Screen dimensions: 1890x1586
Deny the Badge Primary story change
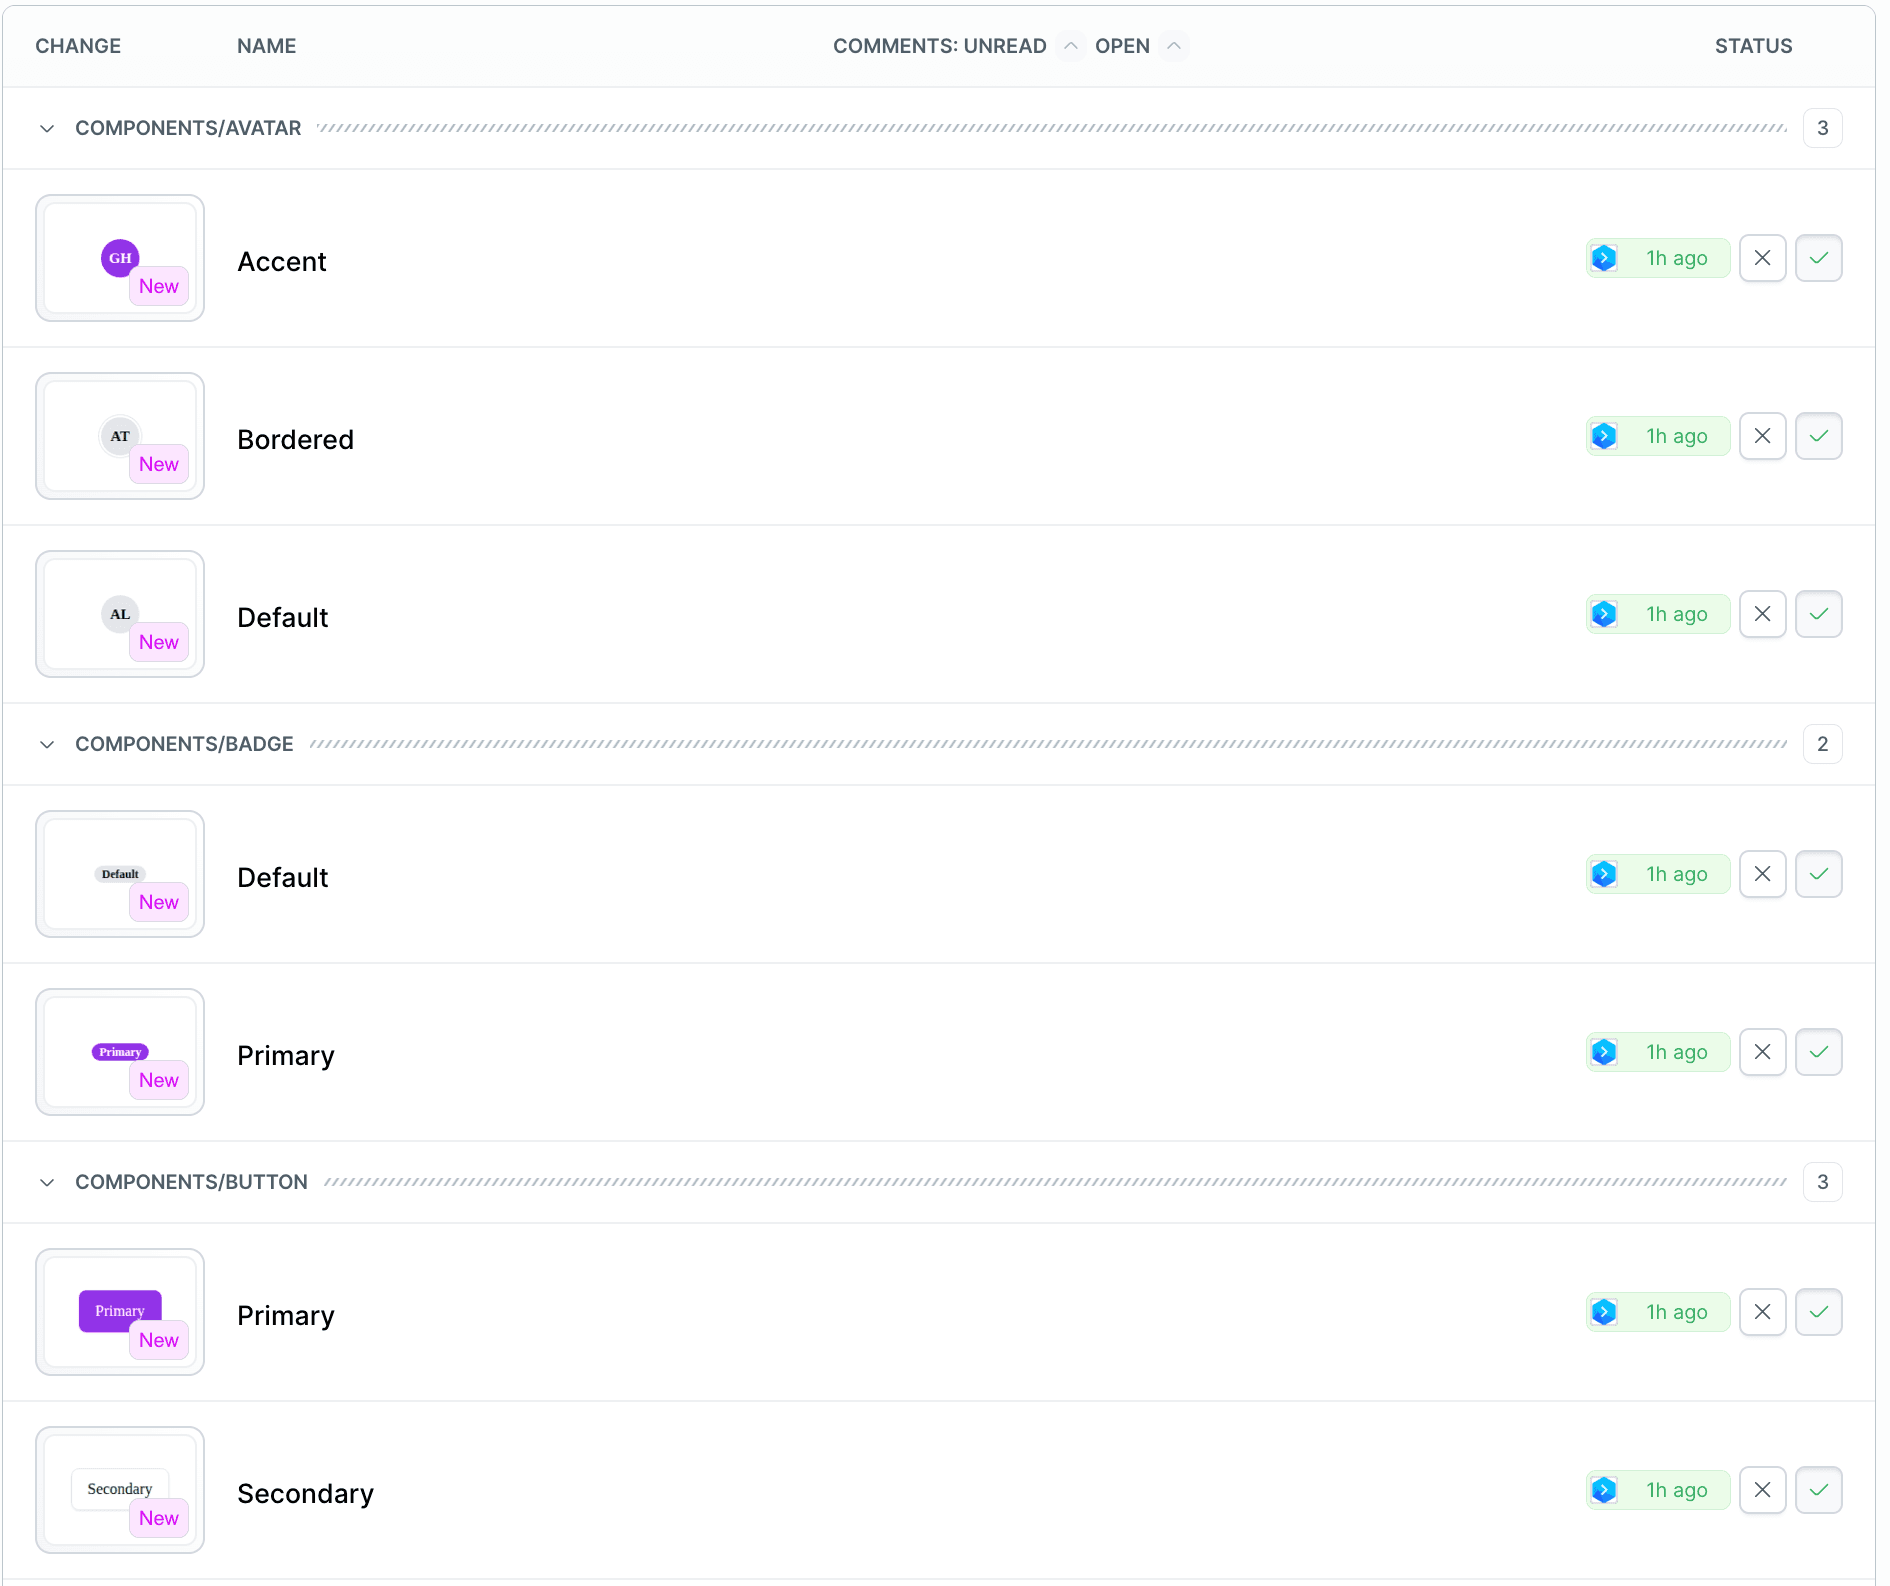pos(1762,1052)
